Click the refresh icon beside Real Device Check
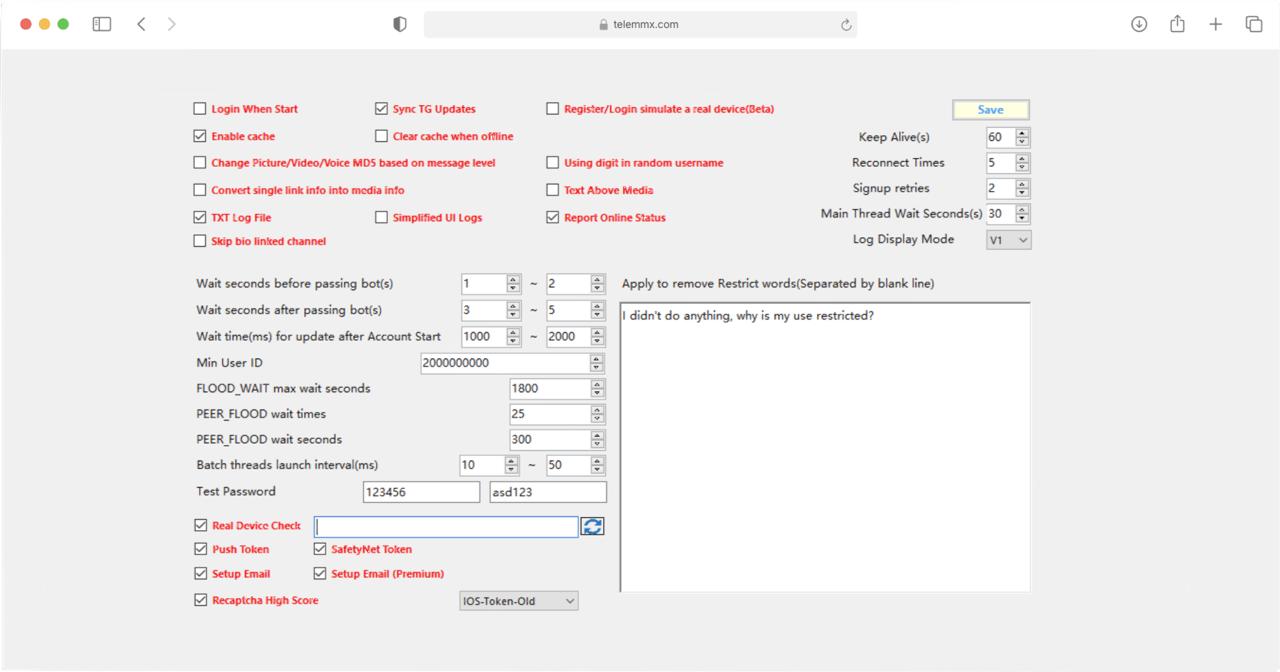Viewport: 1280px width, 672px height. [592, 526]
